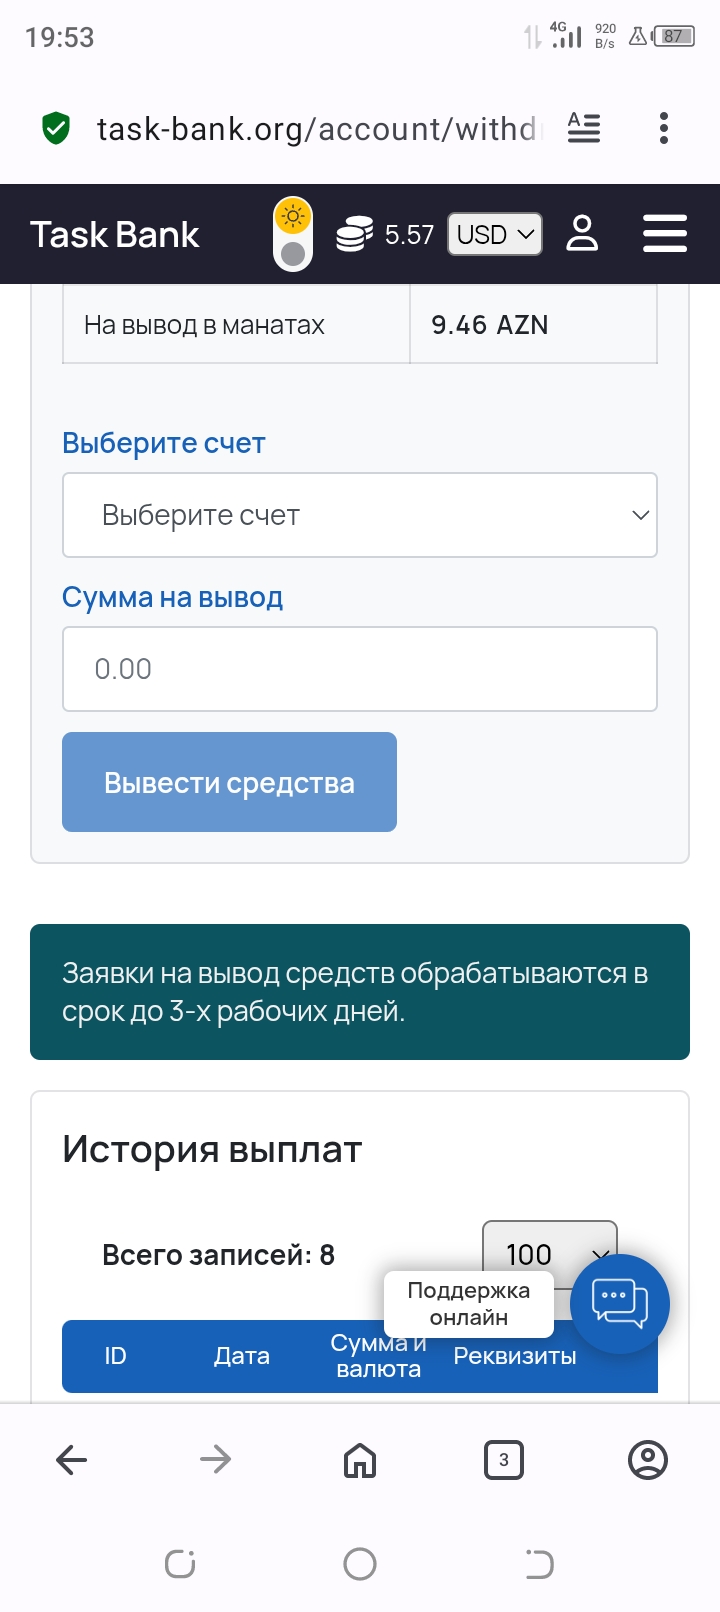Tap the browser back arrow

tap(72, 1460)
